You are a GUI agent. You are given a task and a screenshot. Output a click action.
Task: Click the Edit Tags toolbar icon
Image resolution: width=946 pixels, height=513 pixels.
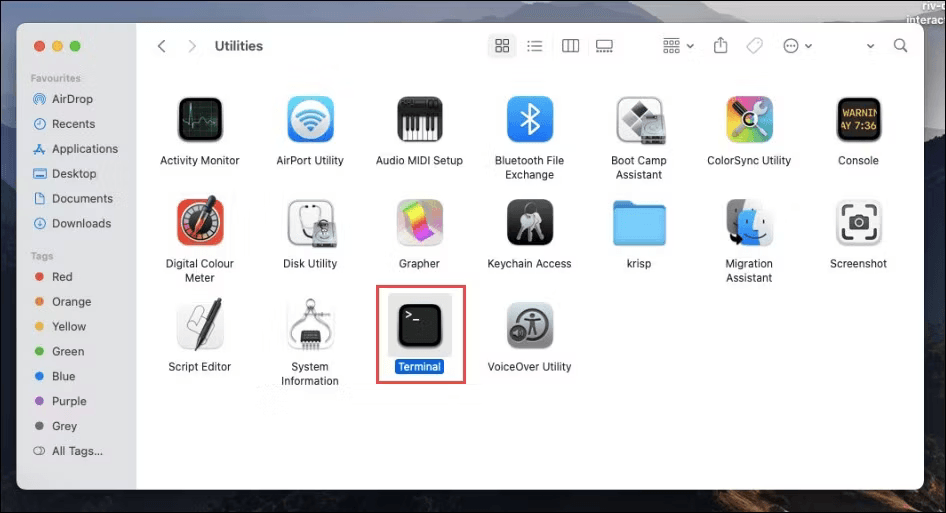point(754,46)
